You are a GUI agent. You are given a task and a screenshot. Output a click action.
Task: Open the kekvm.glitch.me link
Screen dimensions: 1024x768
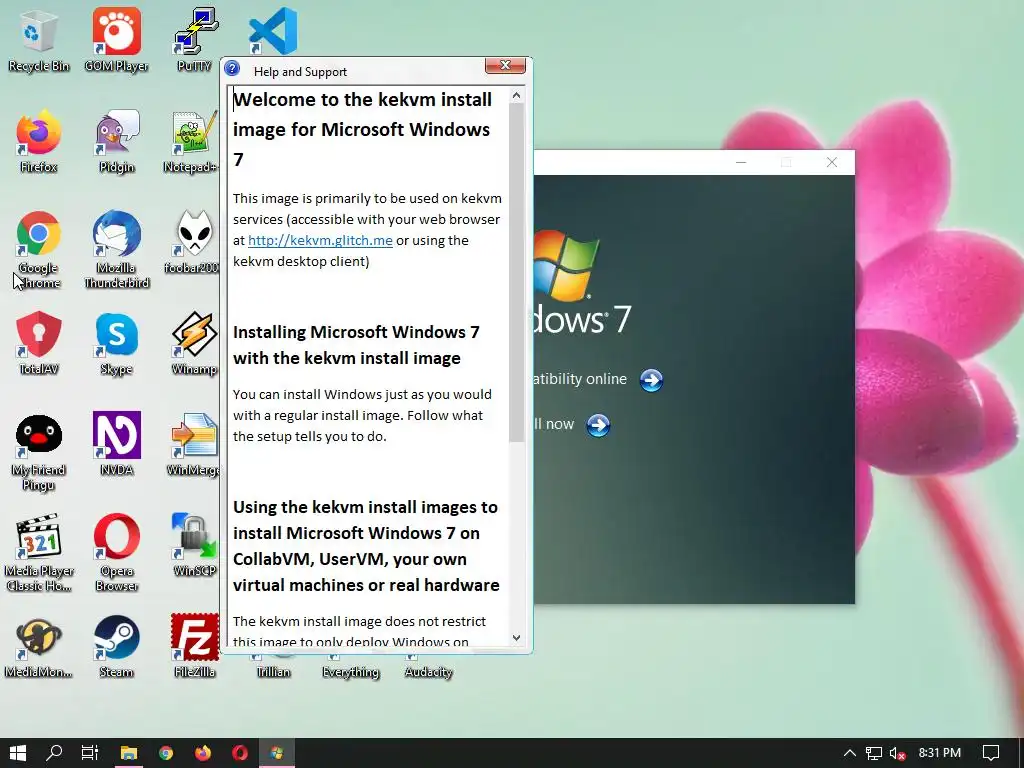click(320, 240)
